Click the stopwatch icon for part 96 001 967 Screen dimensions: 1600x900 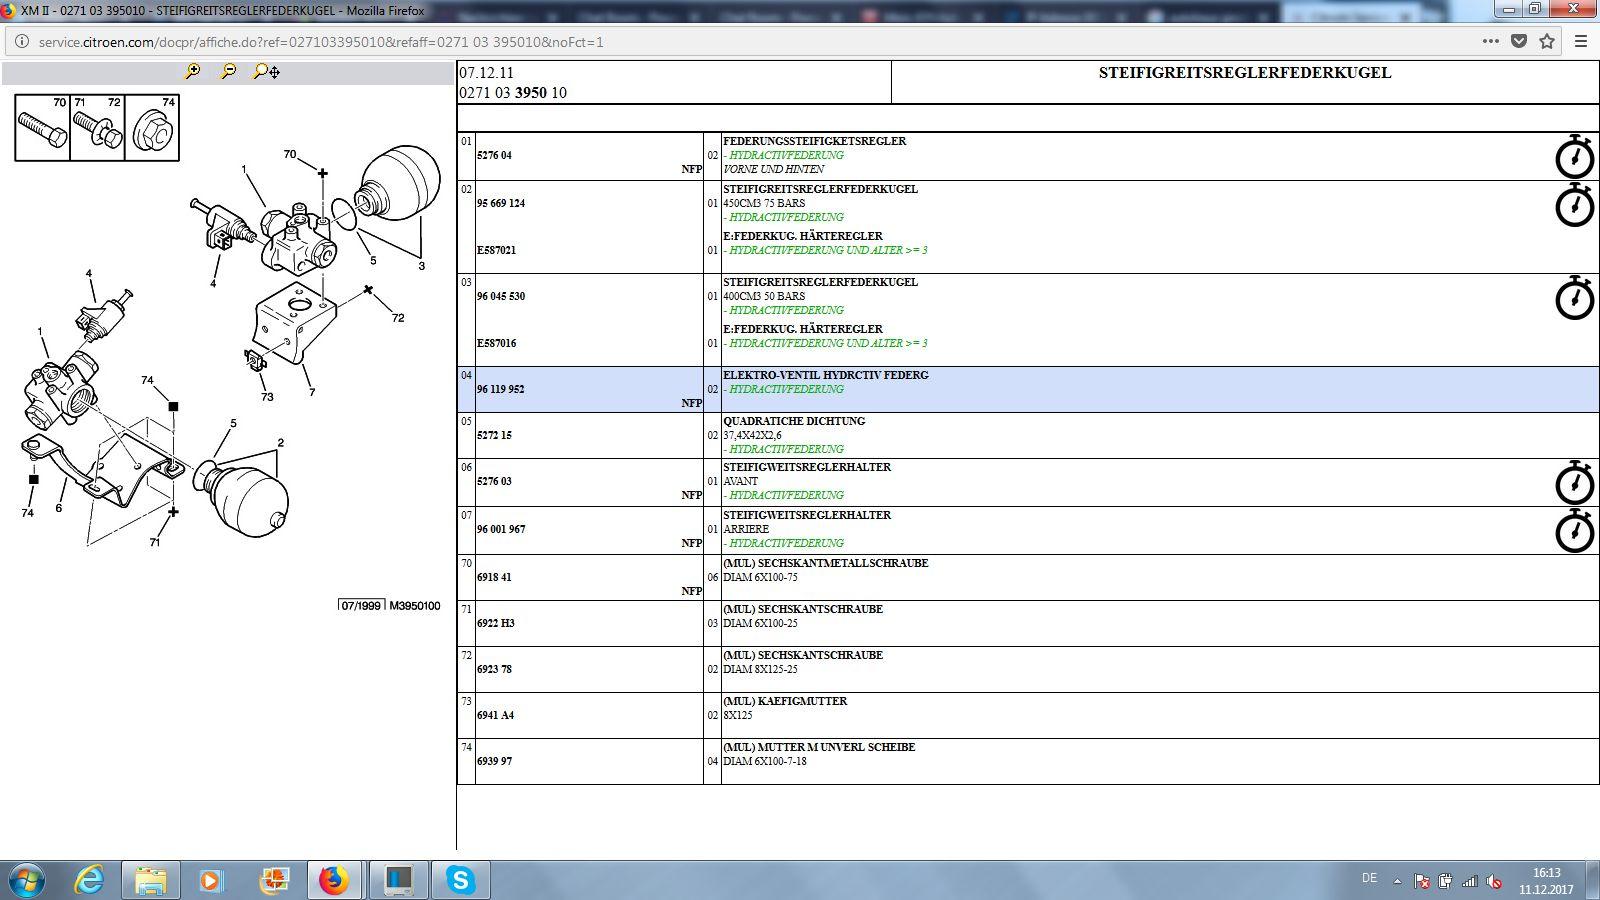(1574, 531)
